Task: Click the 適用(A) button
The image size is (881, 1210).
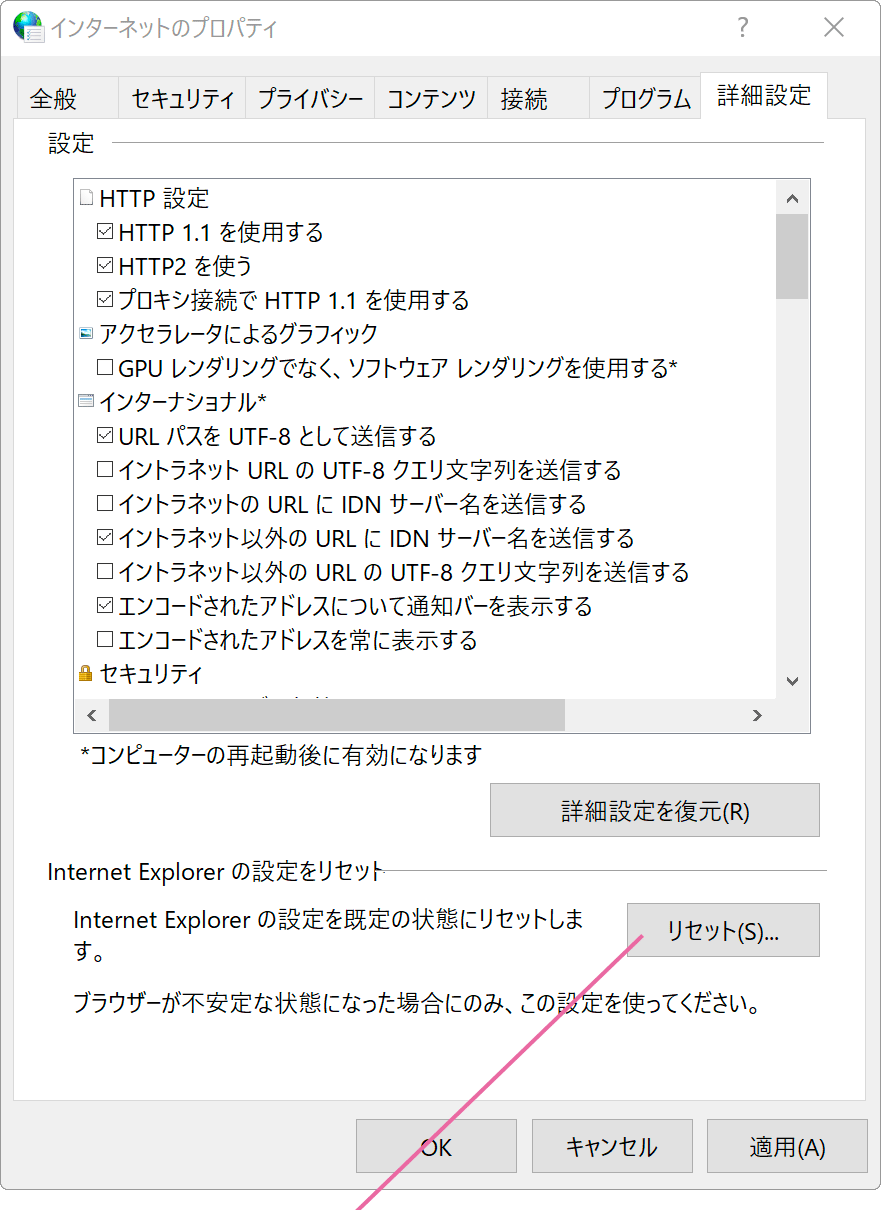Action: click(x=787, y=1146)
